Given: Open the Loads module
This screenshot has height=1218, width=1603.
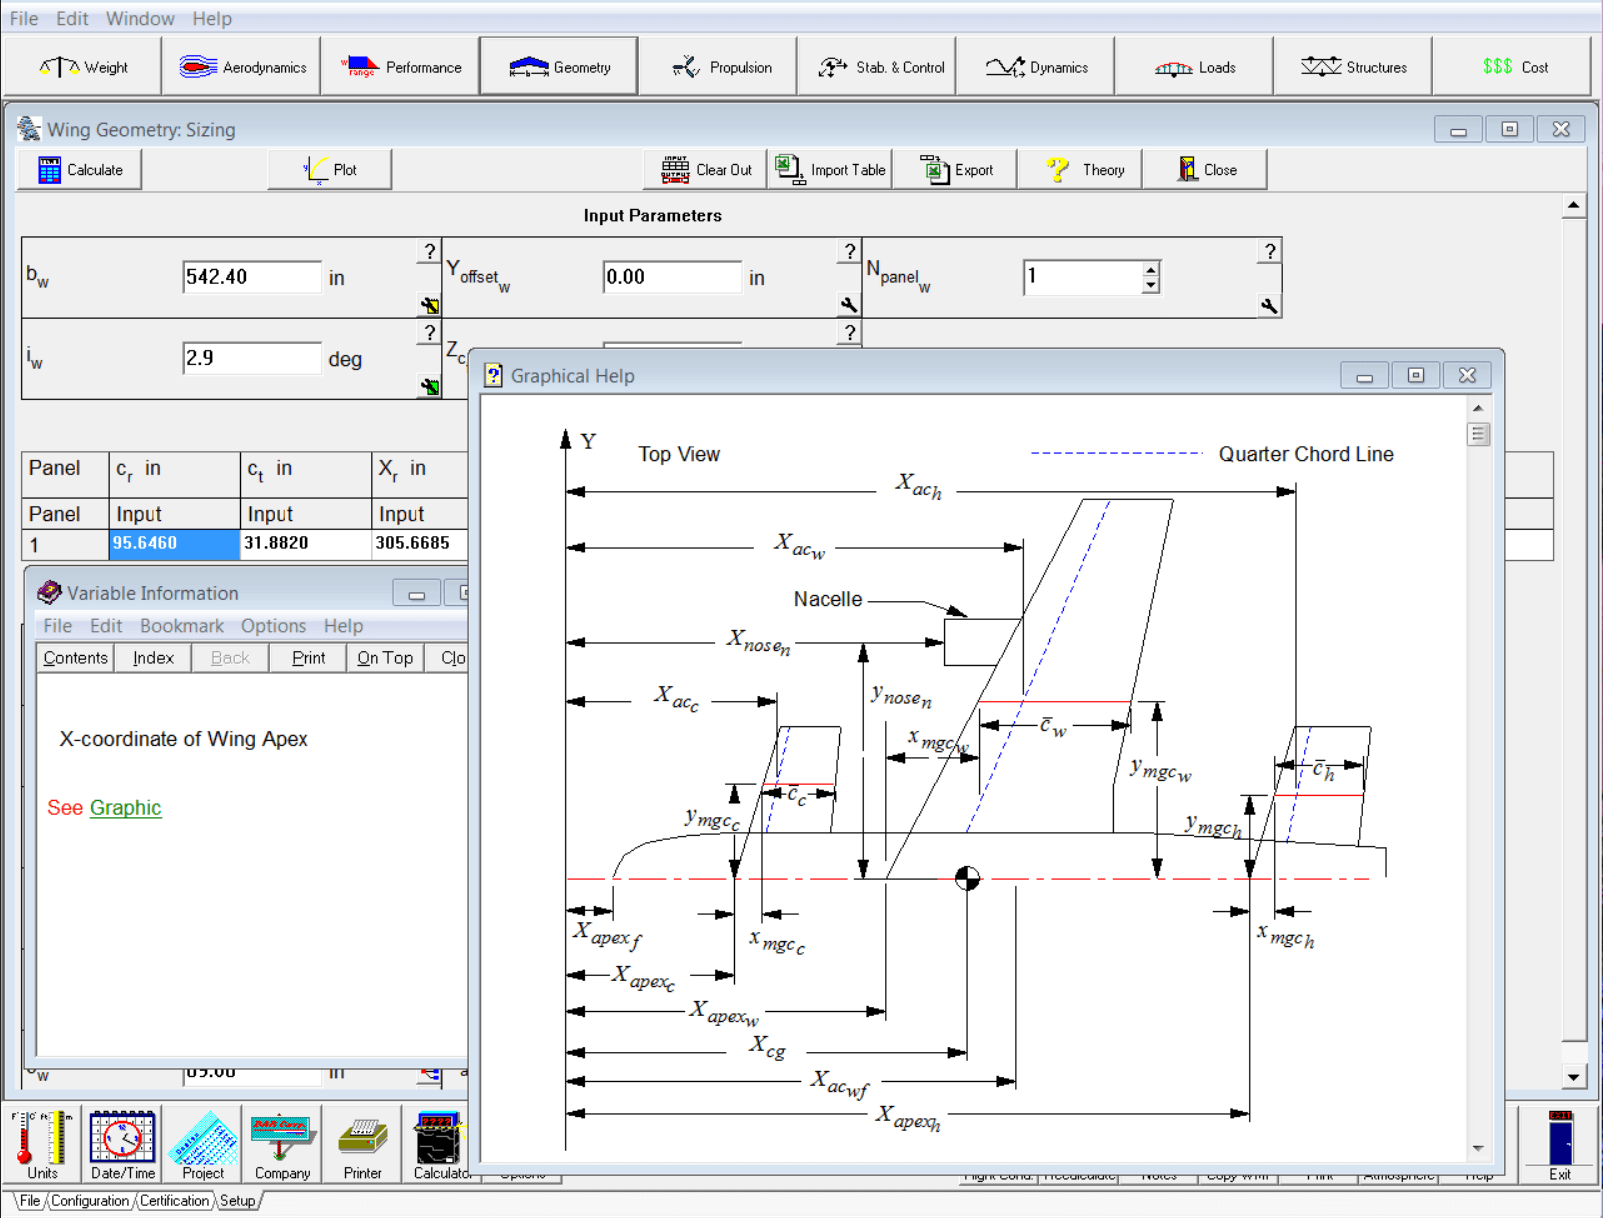Looking at the screenshot, I should (x=1195, y=65).
